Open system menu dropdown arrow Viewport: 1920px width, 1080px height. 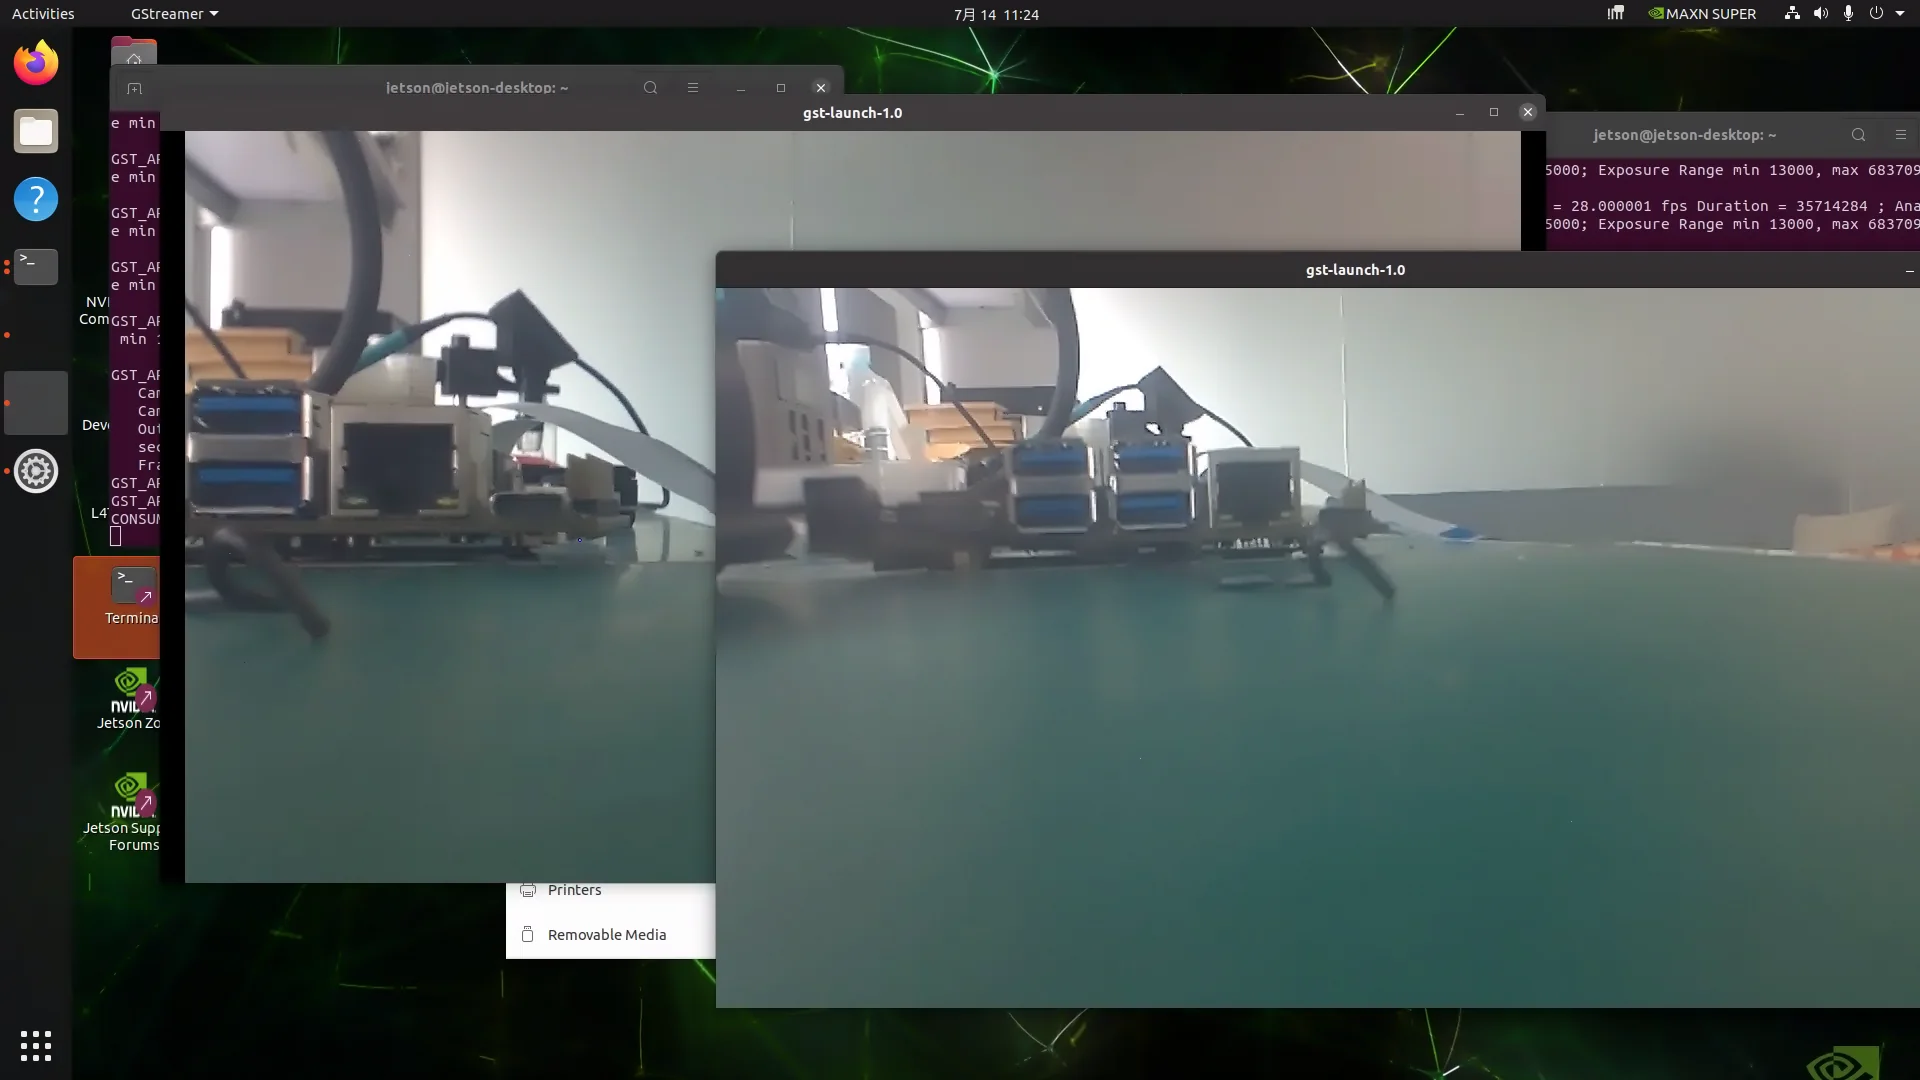point(1900,14)
